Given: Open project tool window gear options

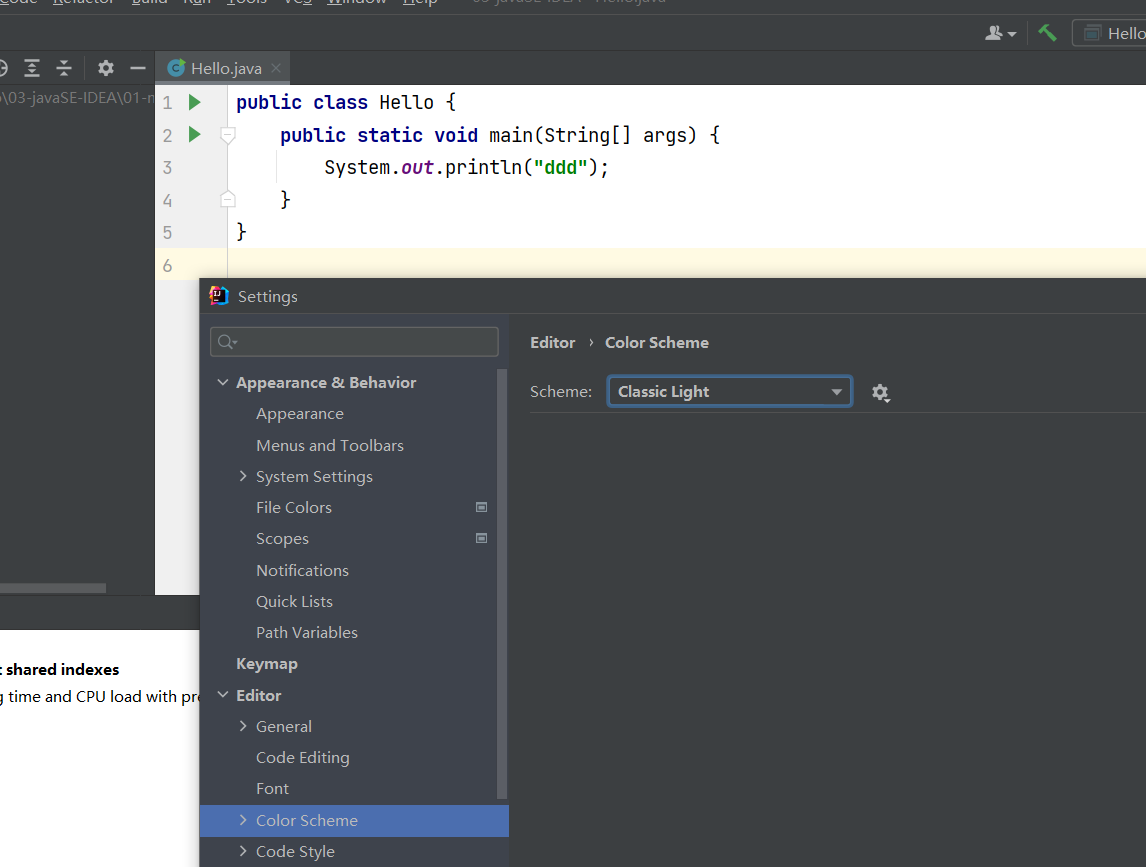Looking at the screenshot, I should click(106, 68).
